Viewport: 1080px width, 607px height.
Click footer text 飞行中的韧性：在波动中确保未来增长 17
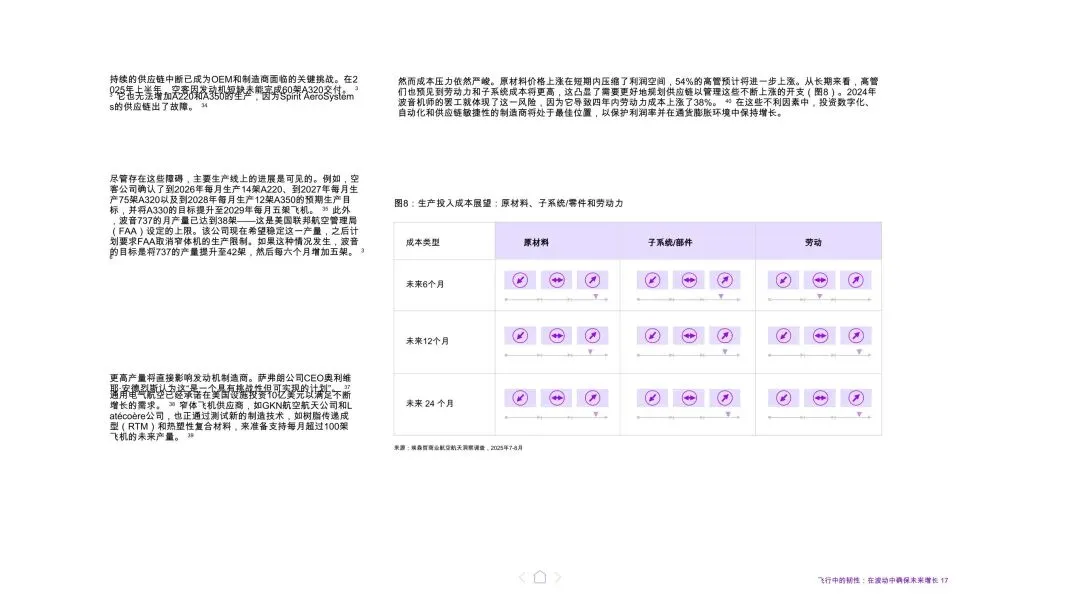(x=883, y=580)
